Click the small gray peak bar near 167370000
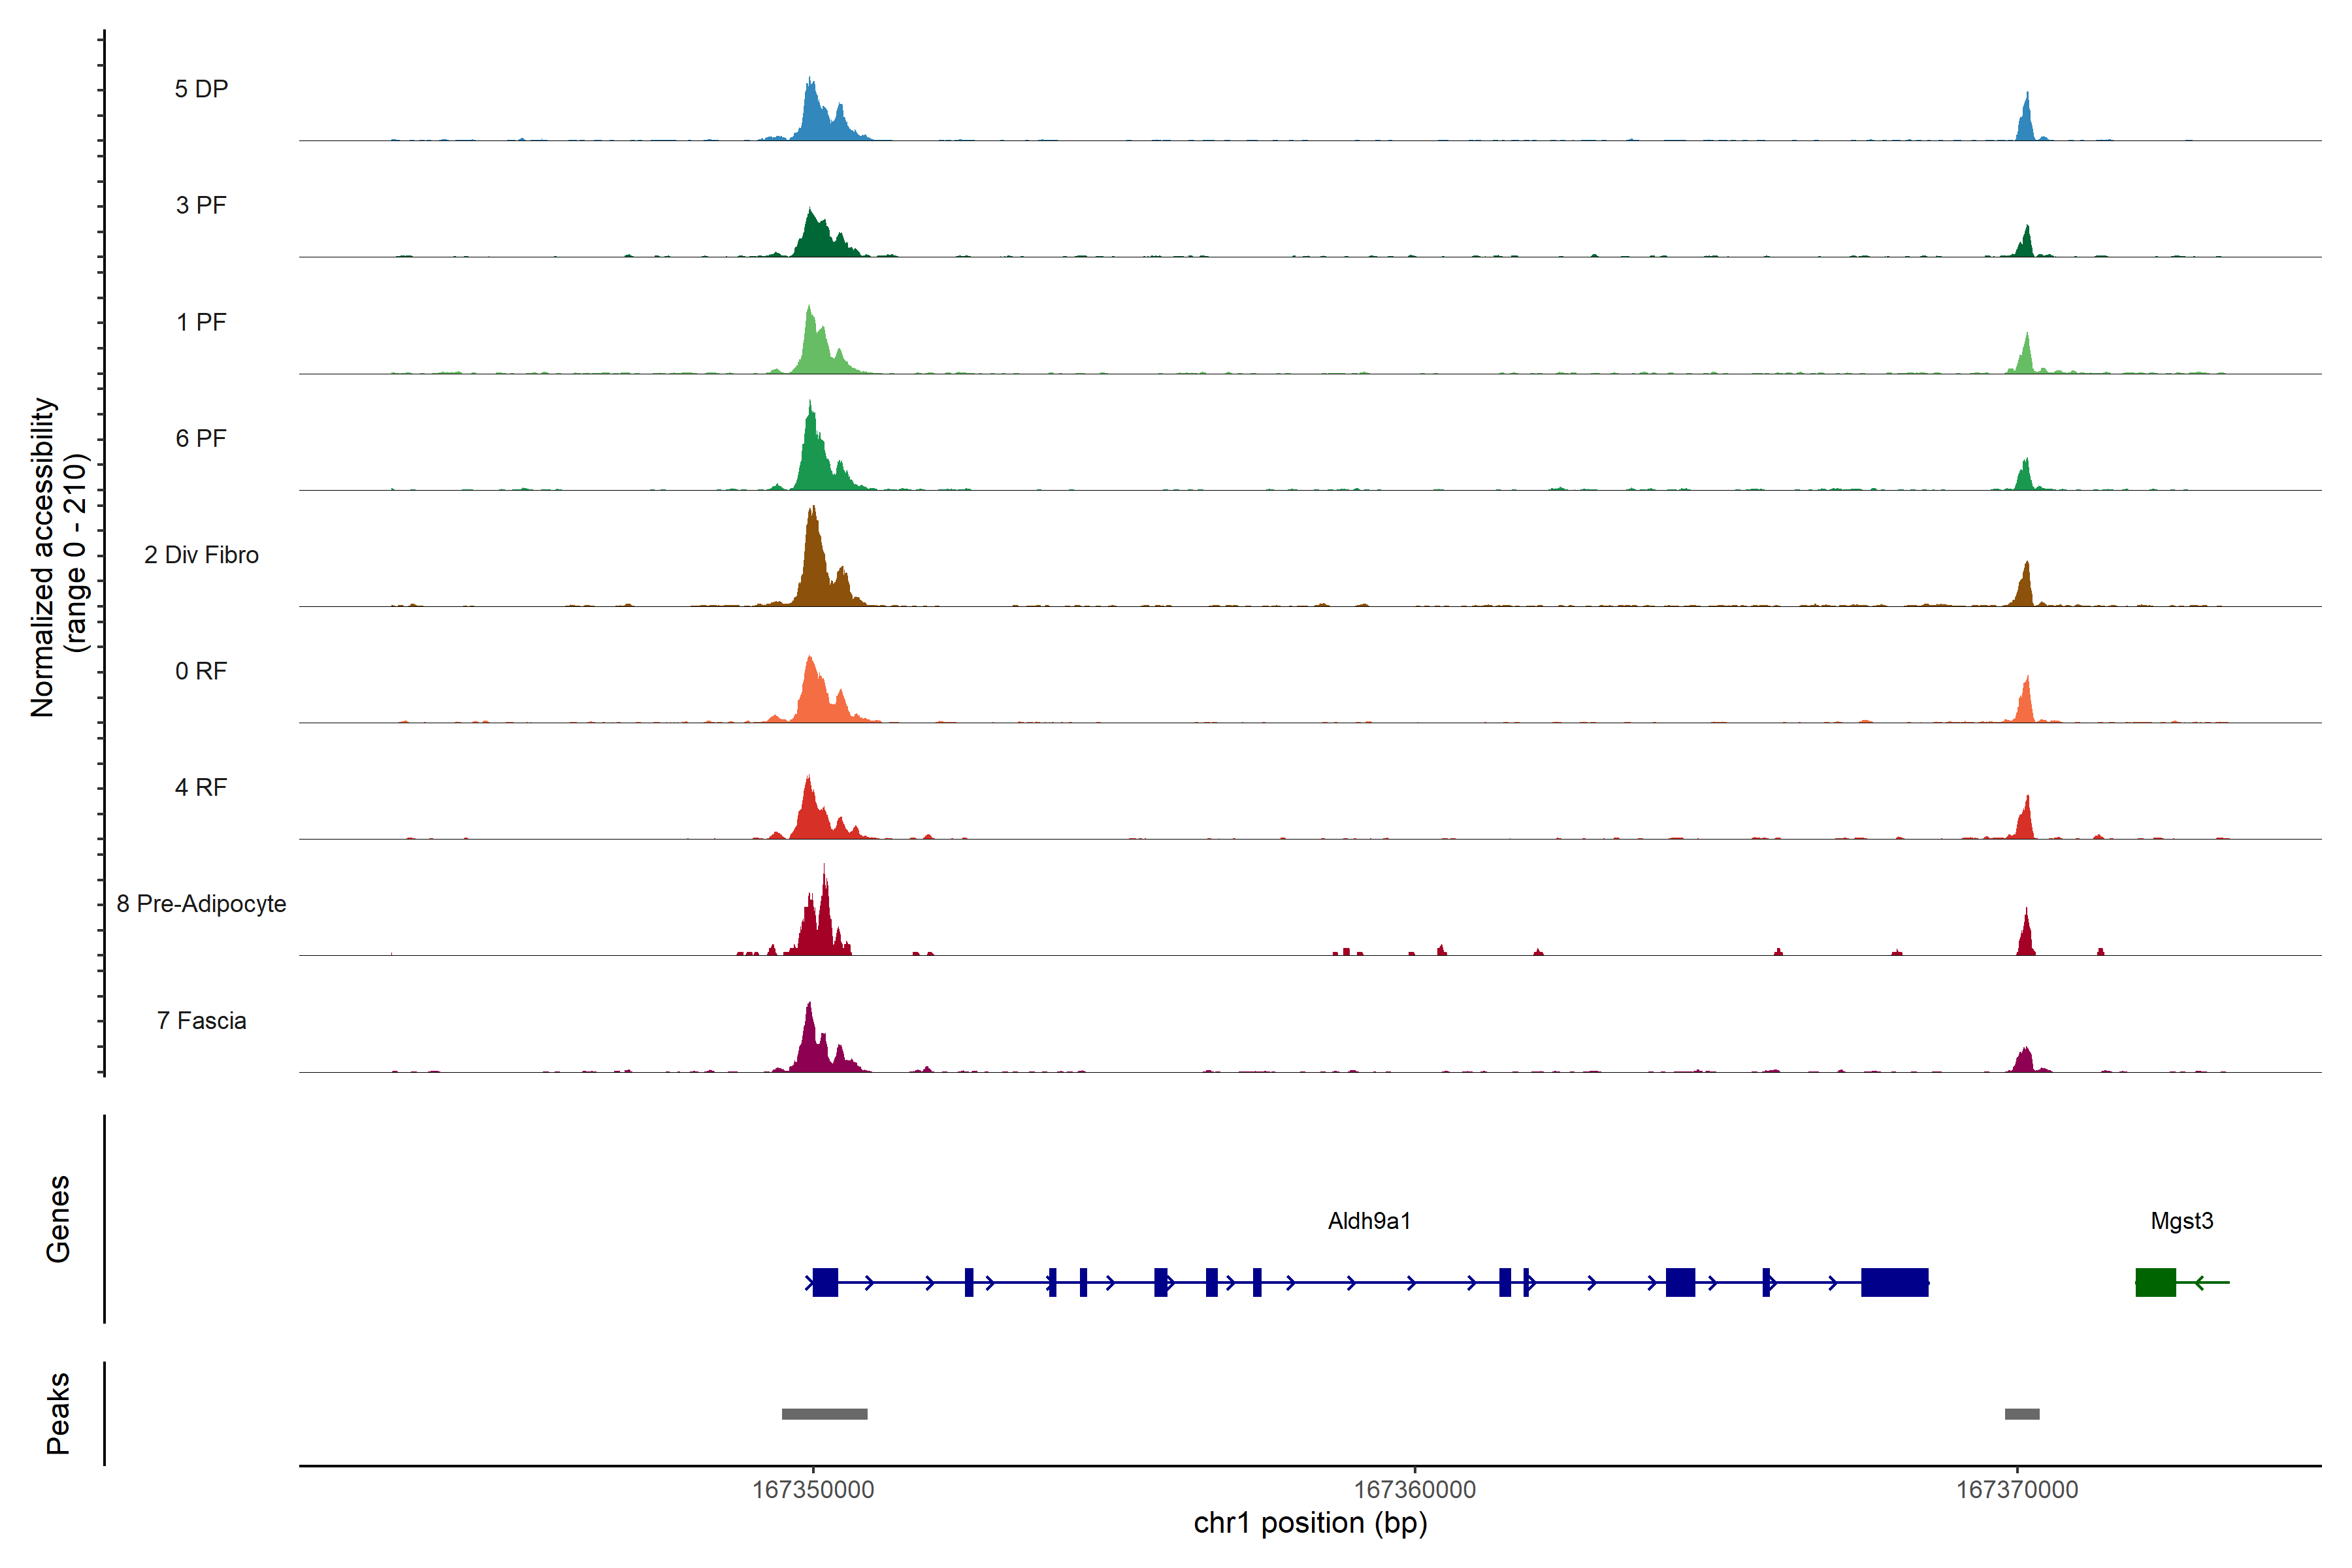 tap(2022, 1414)
